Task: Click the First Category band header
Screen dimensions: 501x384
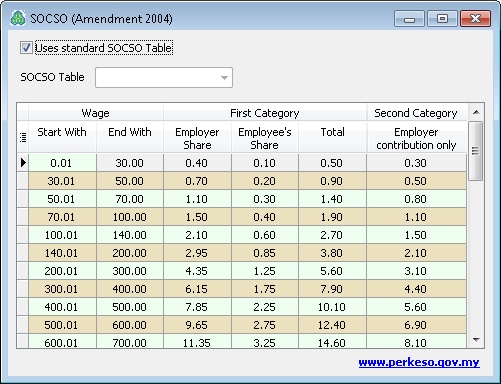Action: pyautogui.click(x=265, y=113)
